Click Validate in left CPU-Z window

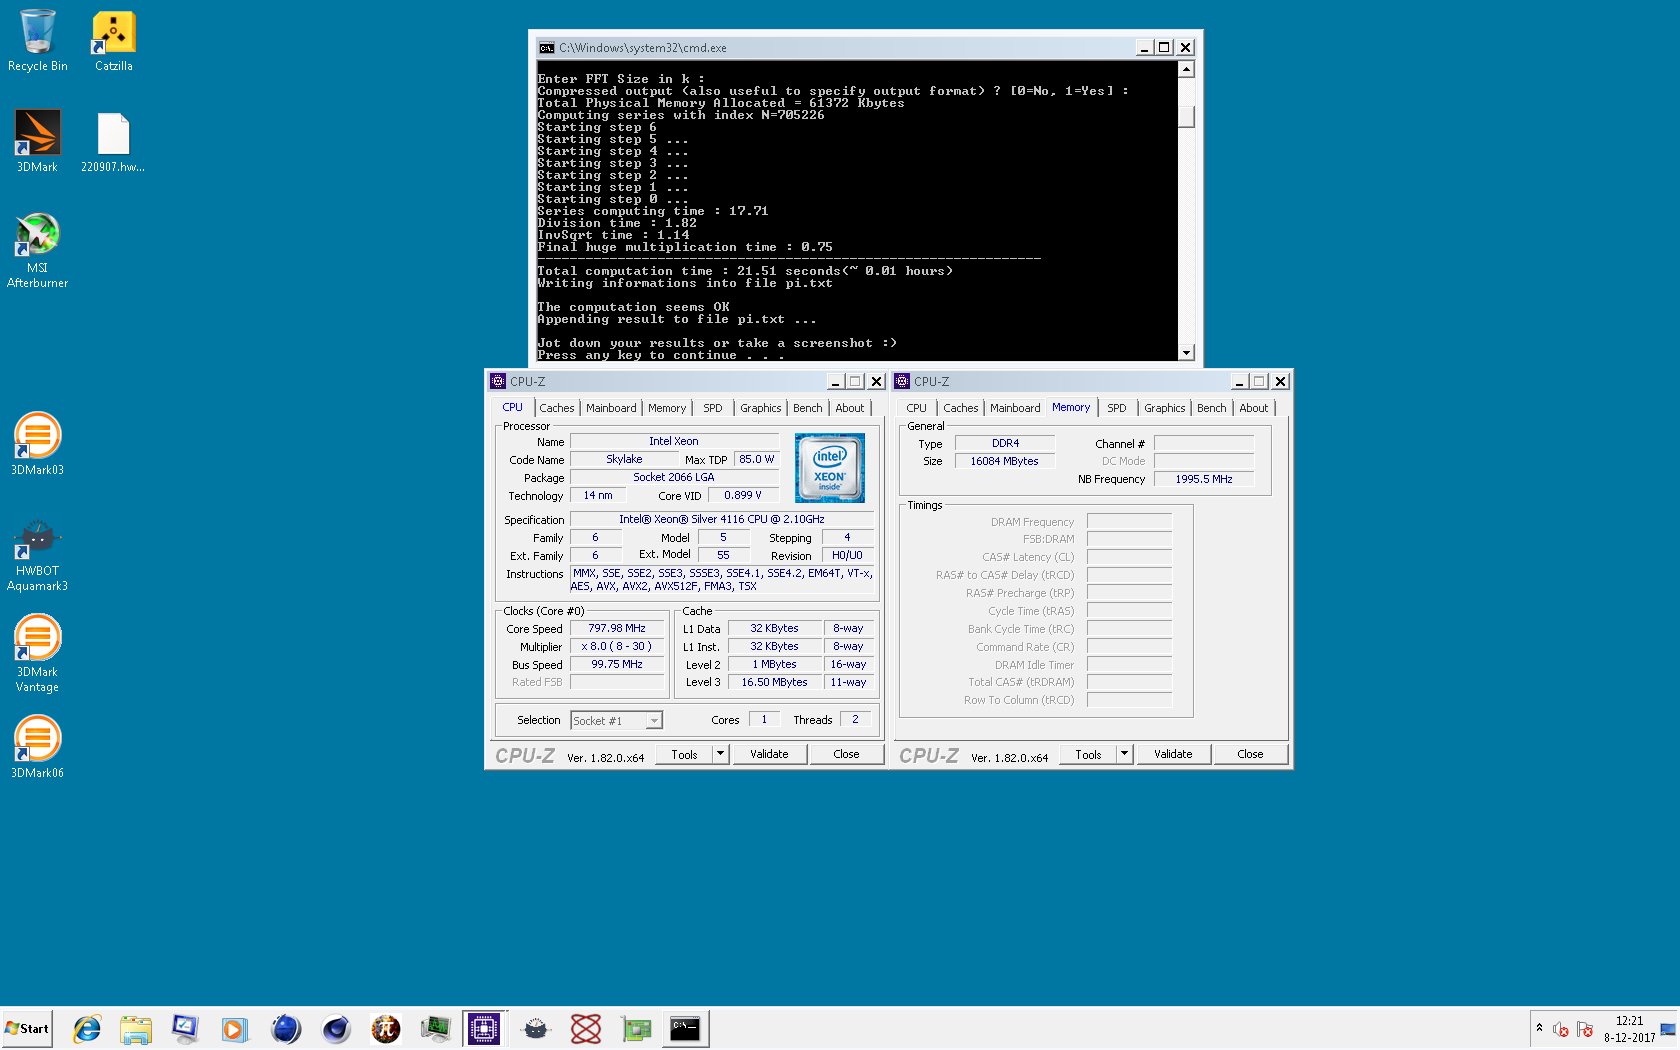click(769, 754)
